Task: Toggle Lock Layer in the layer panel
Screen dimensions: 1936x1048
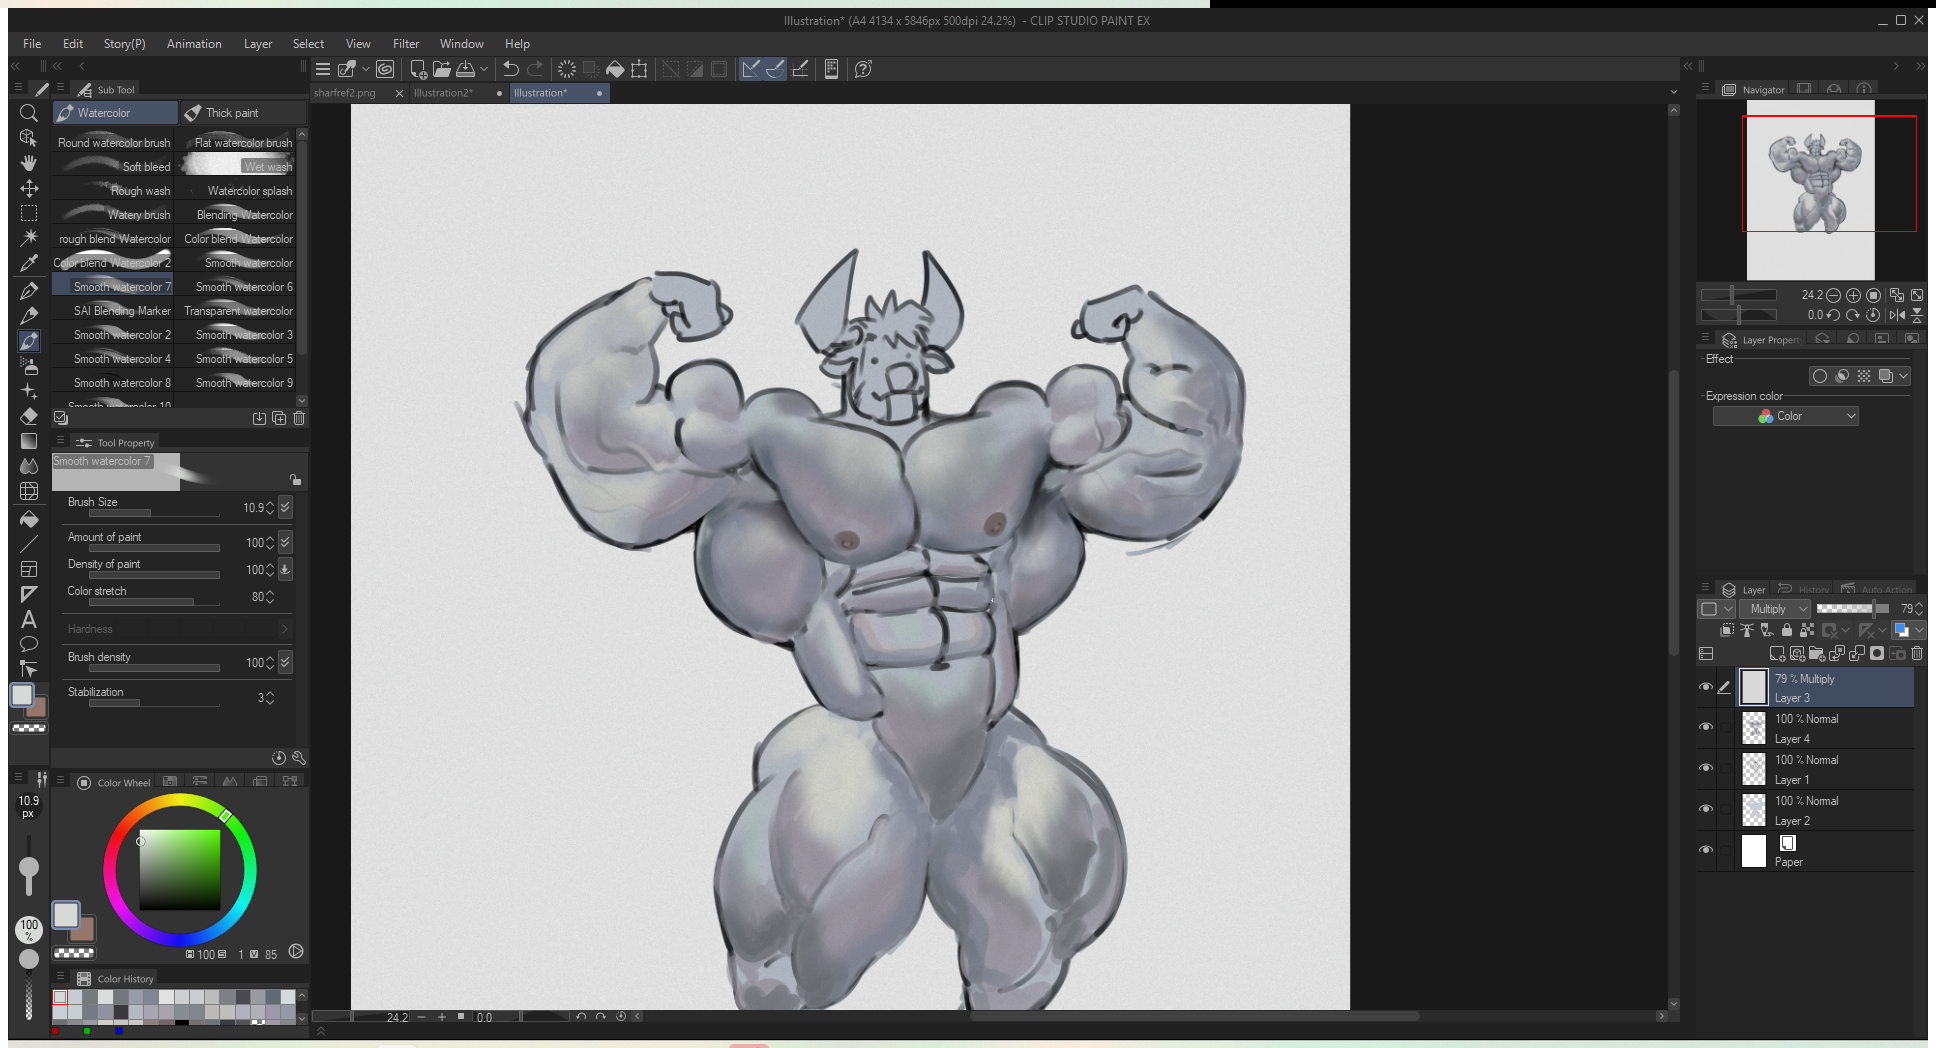Action: click(1786, 630)
